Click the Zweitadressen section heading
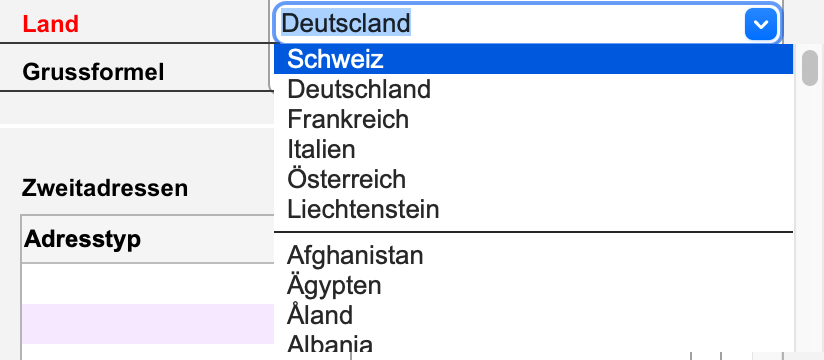824x360 pixels. click(x=105, y=188)
